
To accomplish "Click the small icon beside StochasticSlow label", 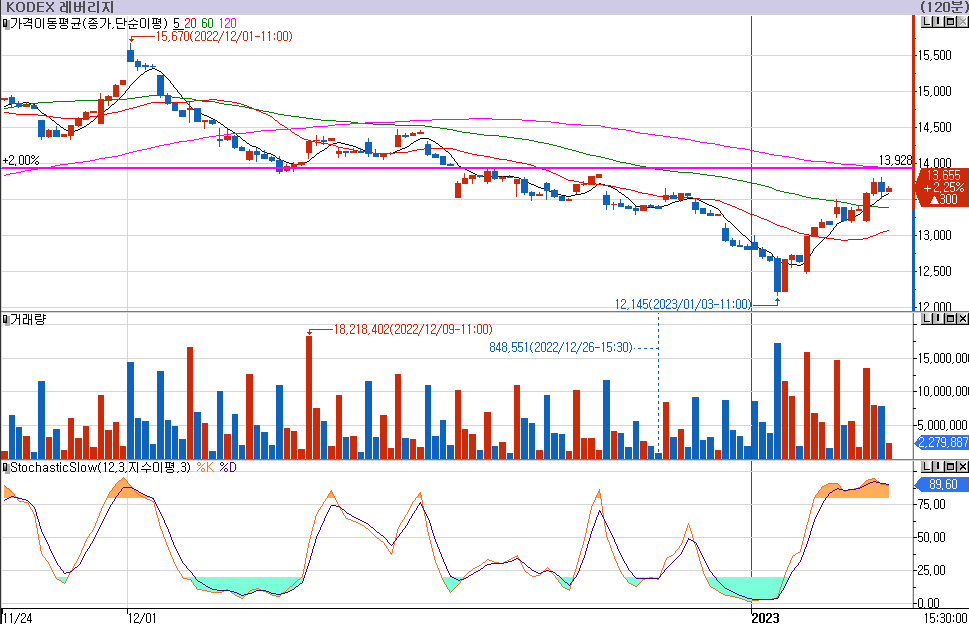I will (x=6, y=467).
